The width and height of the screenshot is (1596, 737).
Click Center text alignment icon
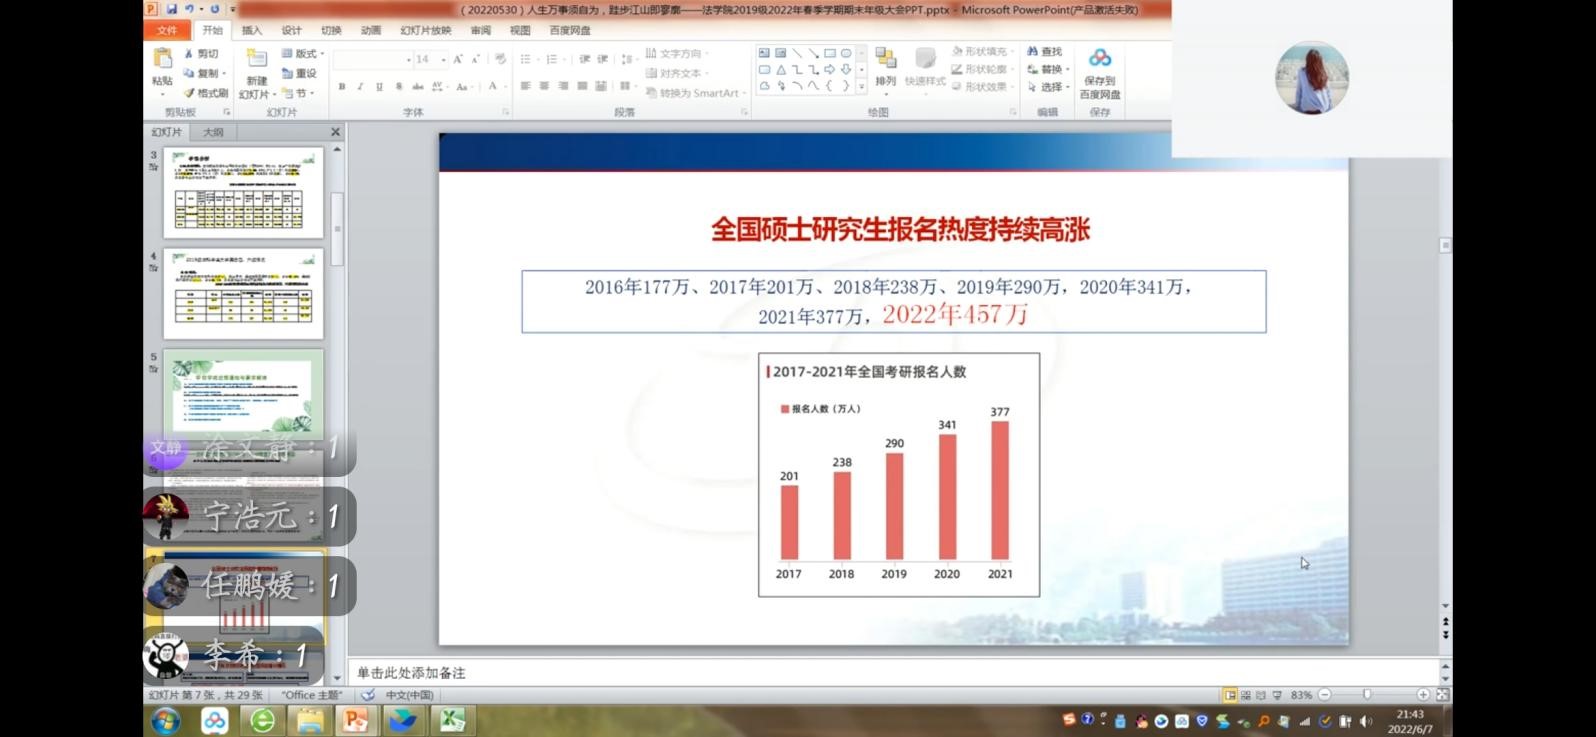(x=544, y=87)
